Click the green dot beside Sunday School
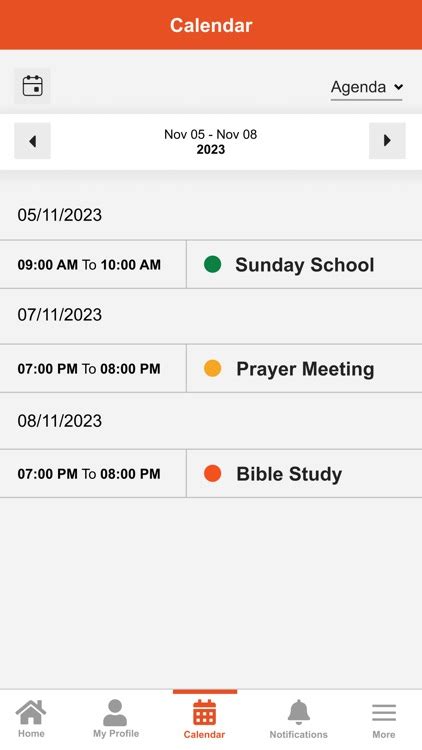The width and height of the screenshot is (422, 750). tap(212, 265)
